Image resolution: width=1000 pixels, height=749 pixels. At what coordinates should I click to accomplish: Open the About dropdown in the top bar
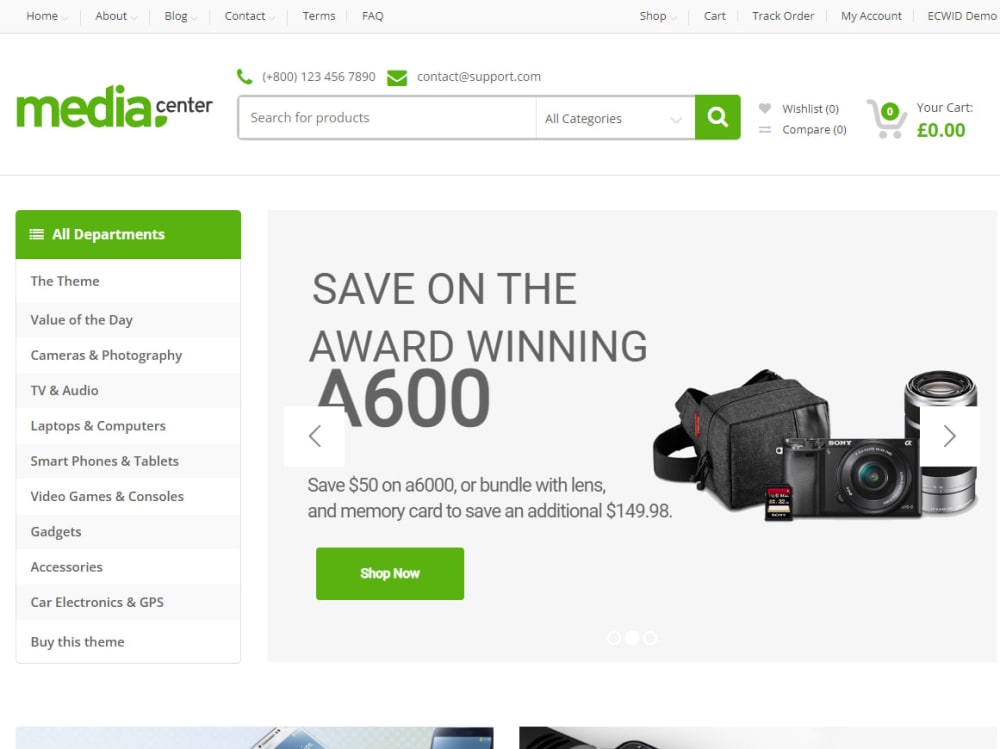(x=112, y=16)
